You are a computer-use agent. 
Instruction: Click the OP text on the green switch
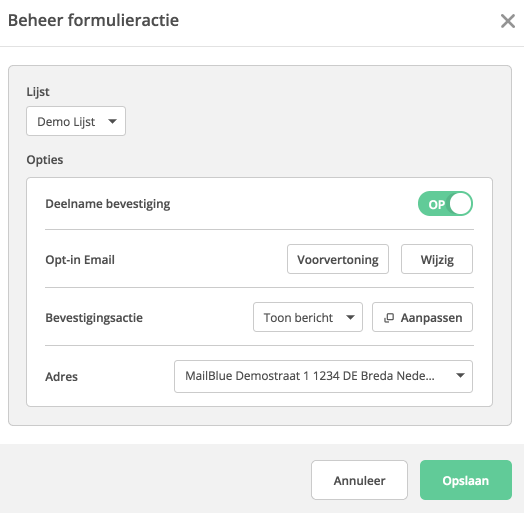pos(436,204)
